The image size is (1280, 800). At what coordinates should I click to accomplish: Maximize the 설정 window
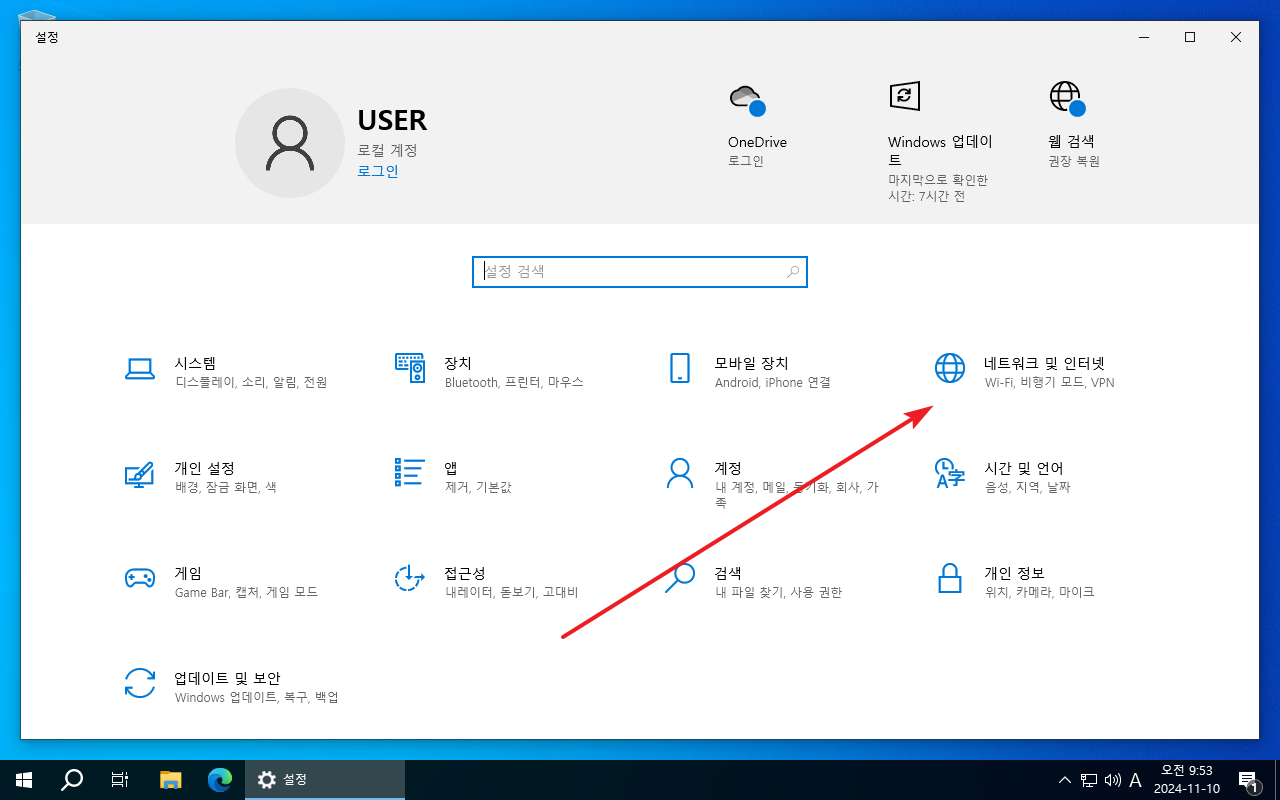coord(1190,37)
